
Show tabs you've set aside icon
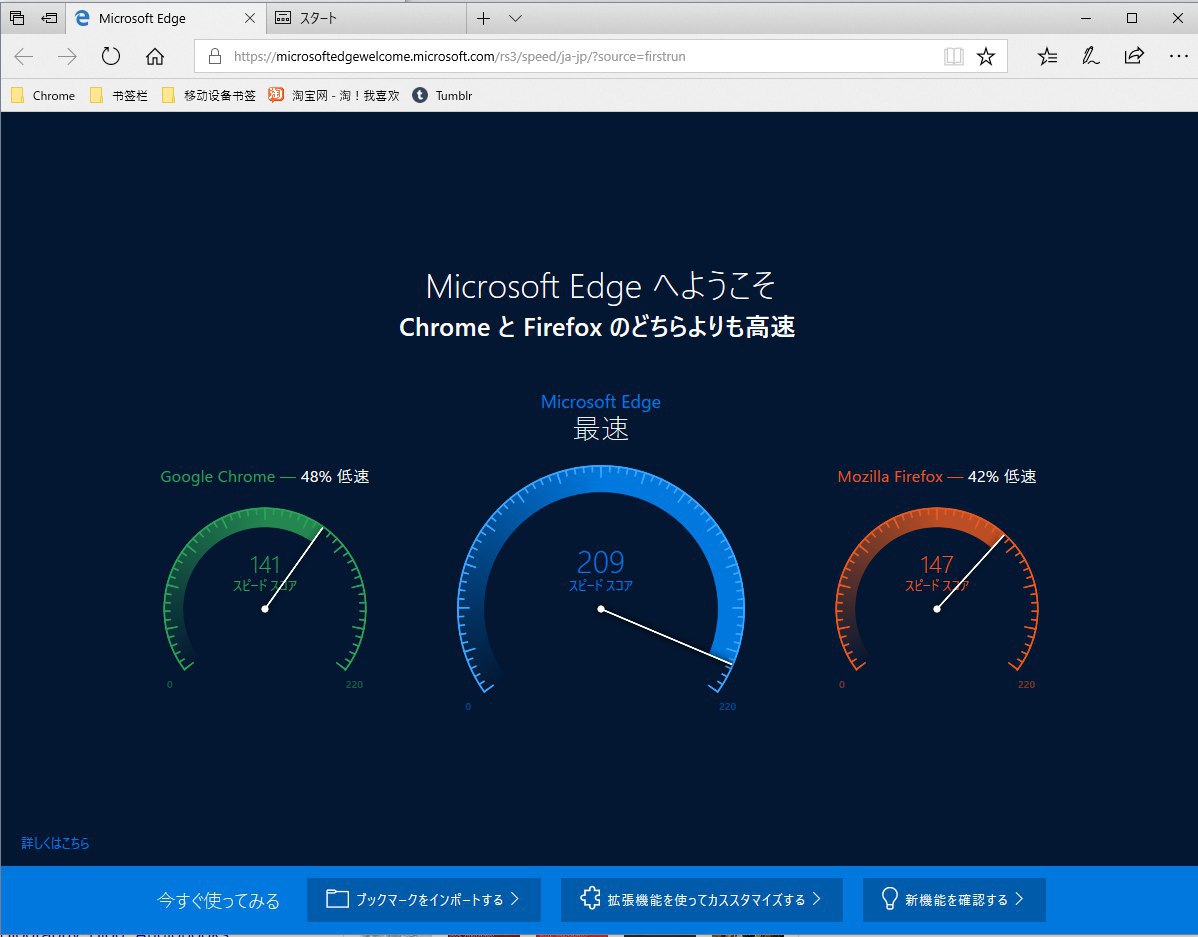17,18
